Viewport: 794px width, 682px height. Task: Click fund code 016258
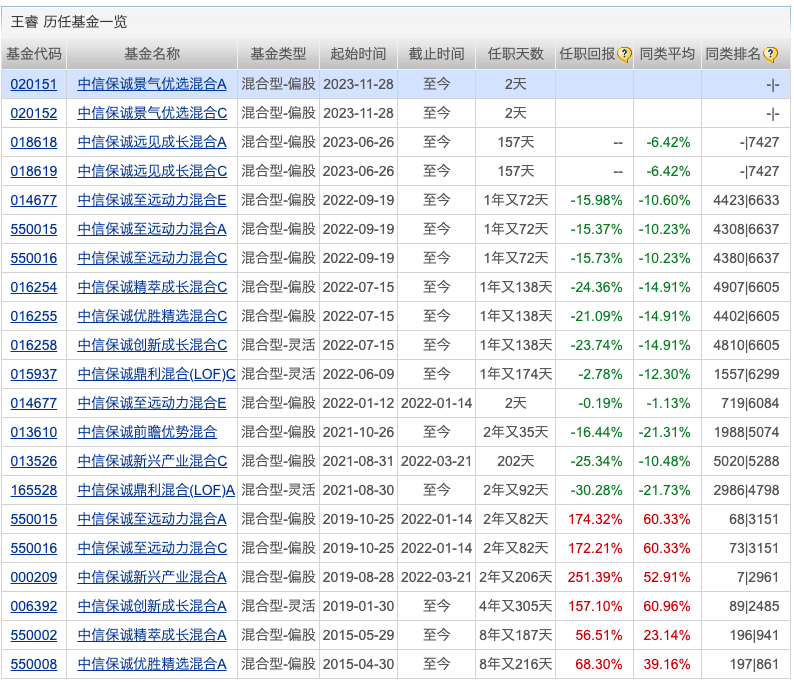pos(34,345)
